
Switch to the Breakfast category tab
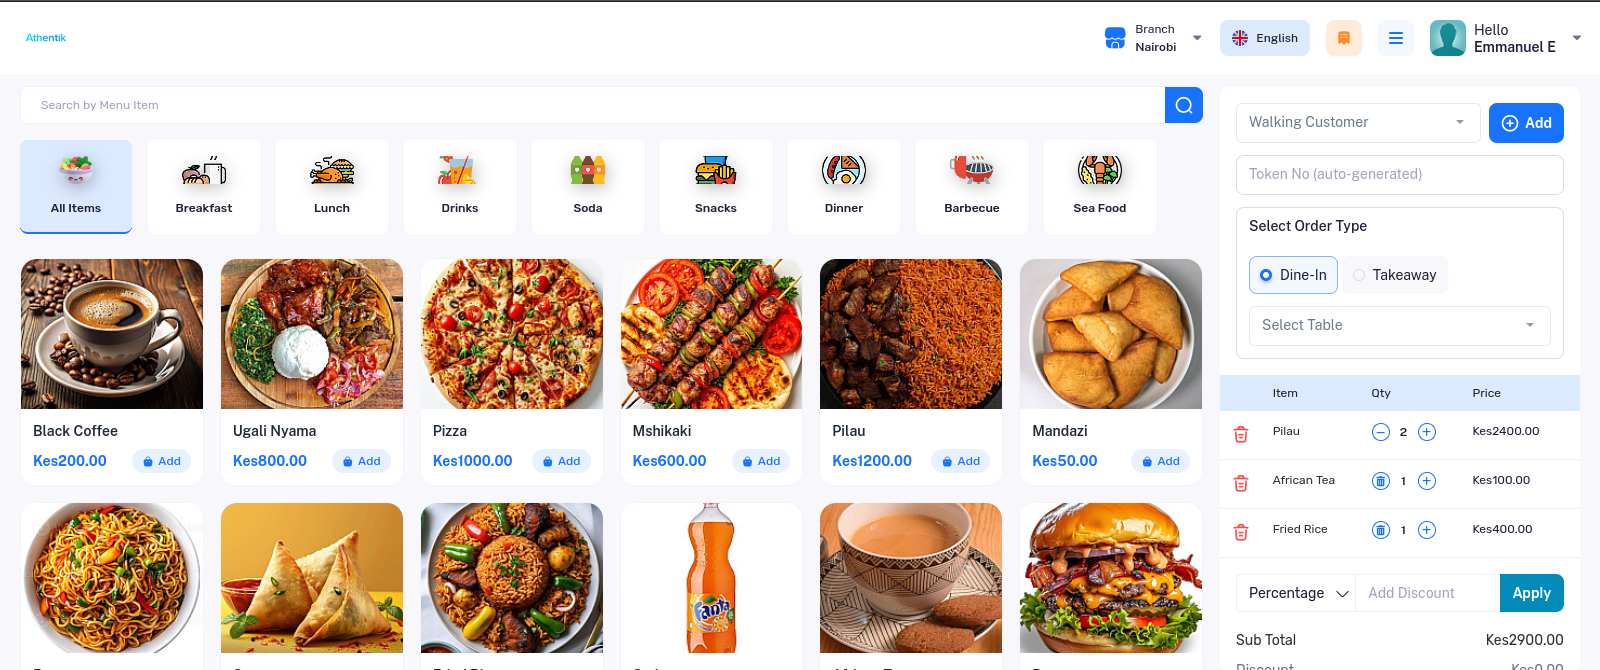point(204,187)
